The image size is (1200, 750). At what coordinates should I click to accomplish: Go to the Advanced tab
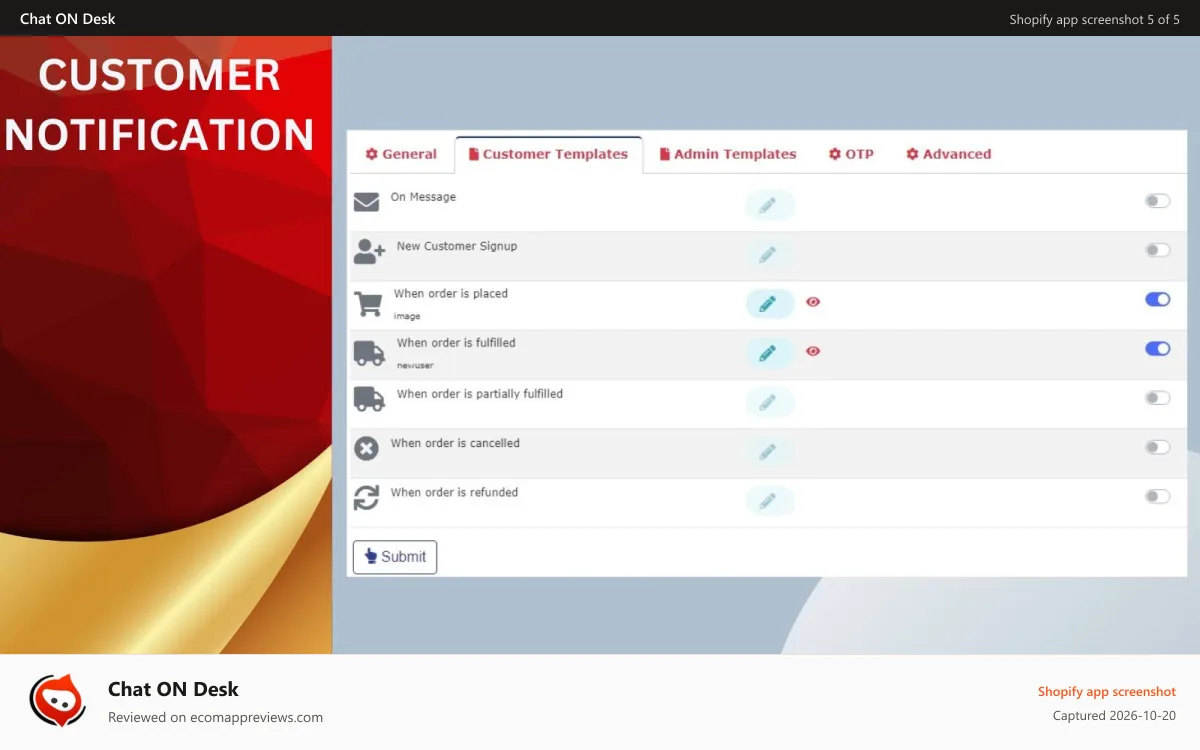click(949, 154)
